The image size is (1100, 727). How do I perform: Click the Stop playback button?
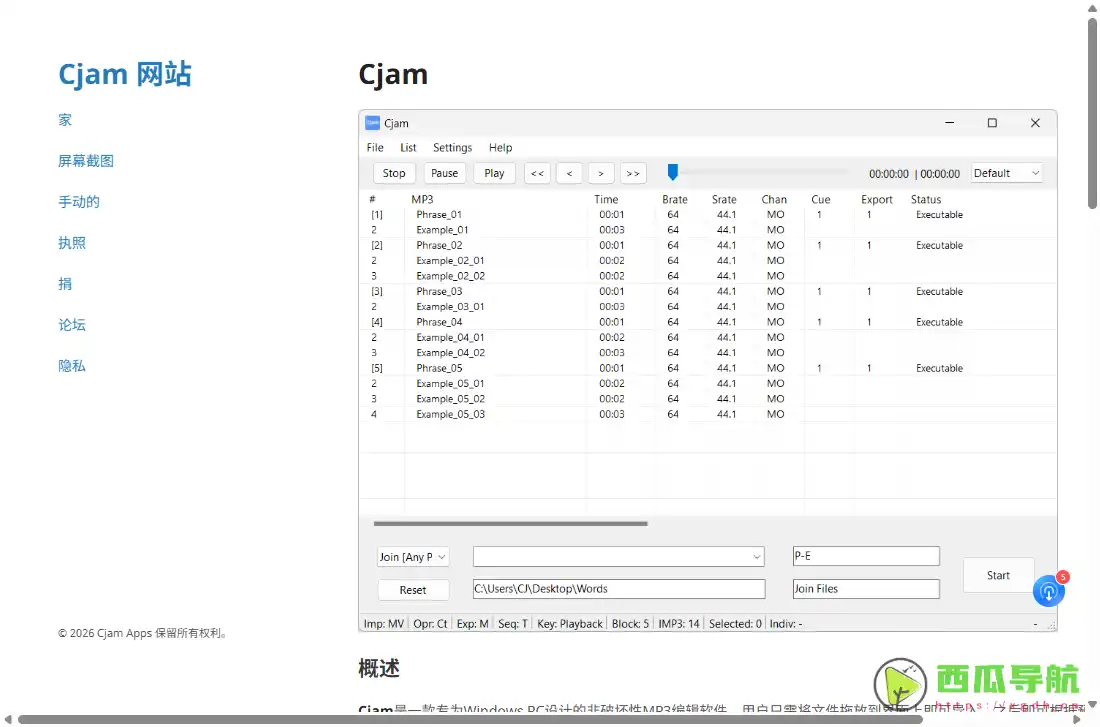(x=394, y=173)
